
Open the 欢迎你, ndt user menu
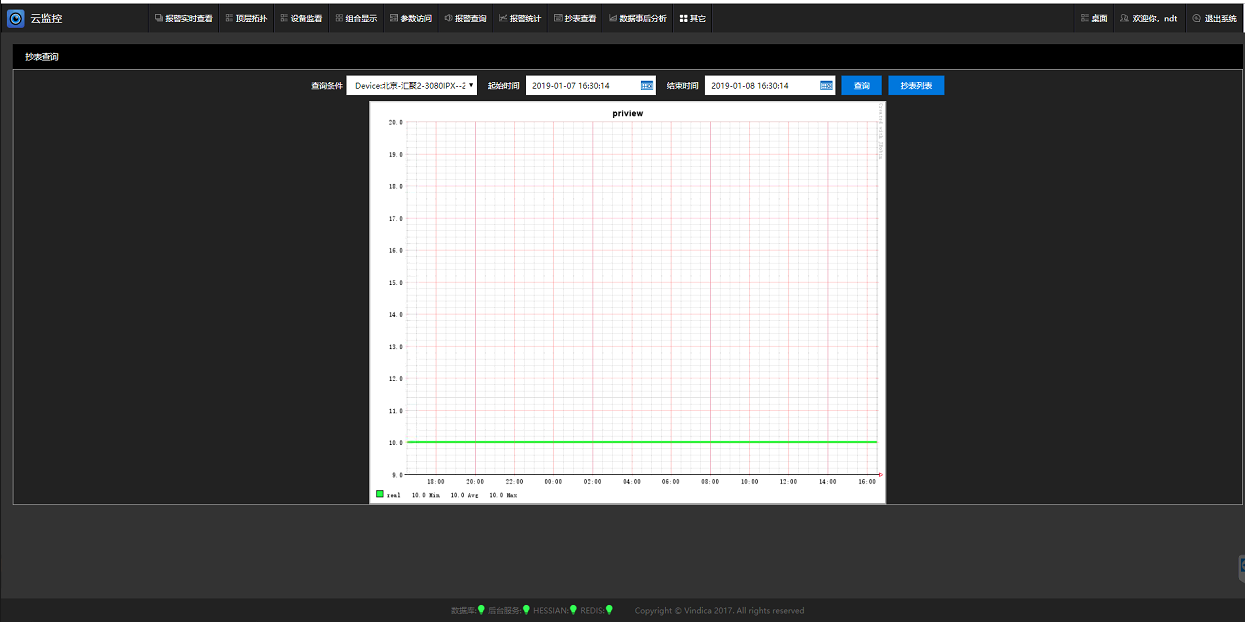(1148, 18)
